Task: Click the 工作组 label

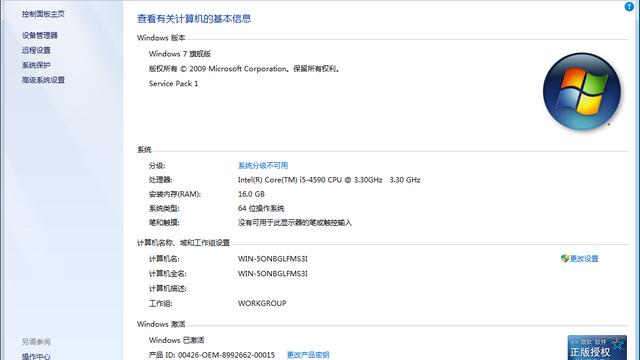Action: coord(160,303)
